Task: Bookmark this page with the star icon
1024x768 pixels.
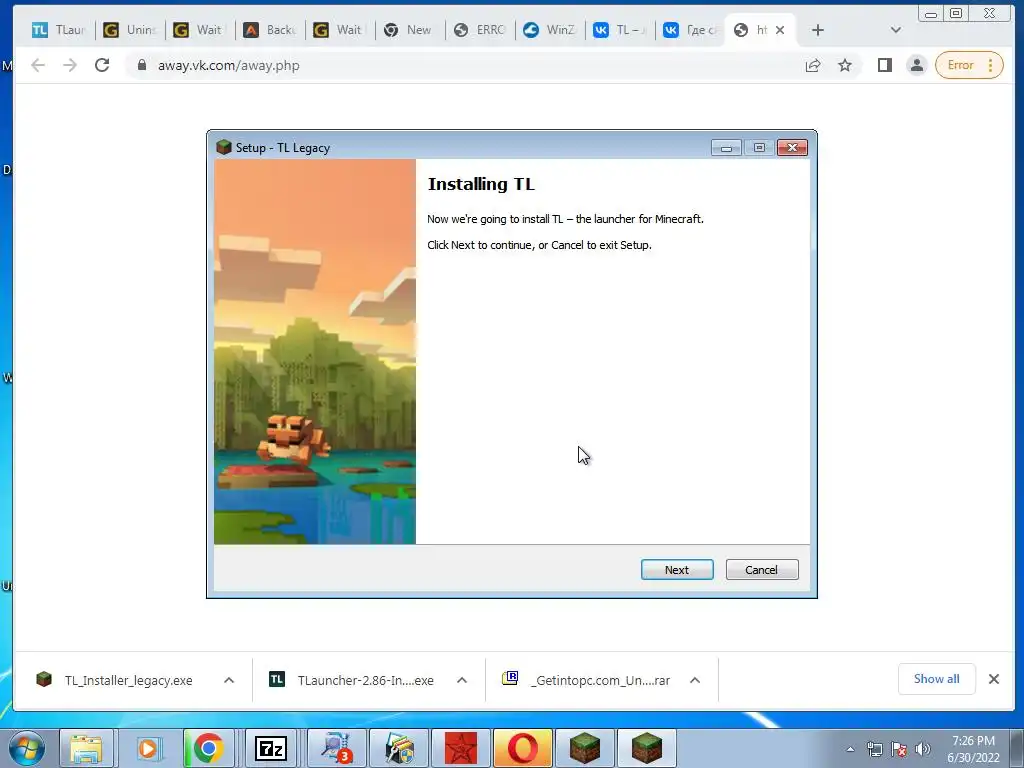Action: point(845,65)
